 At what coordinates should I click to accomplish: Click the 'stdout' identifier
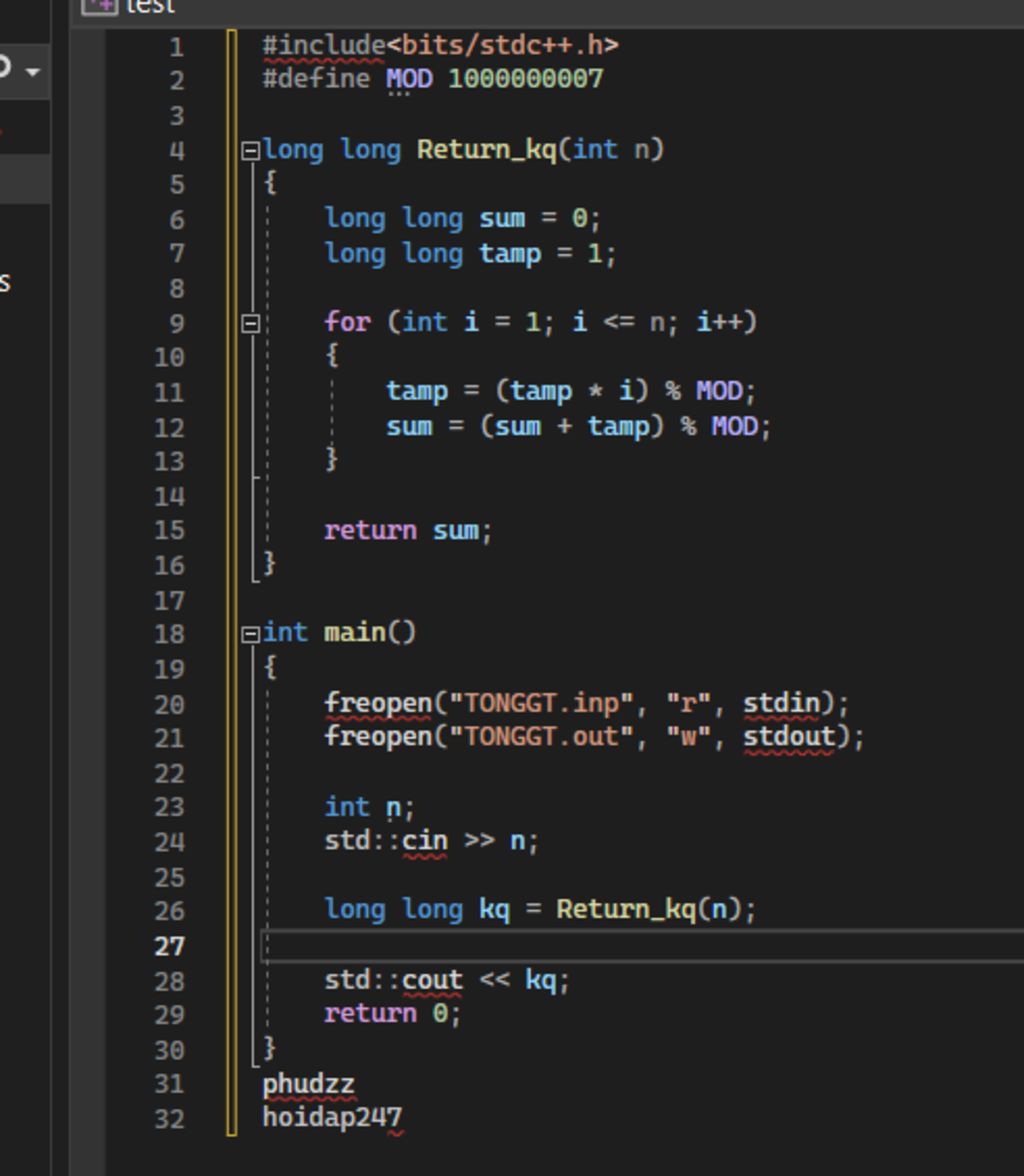pyautogui.click(x=789, y=736)
